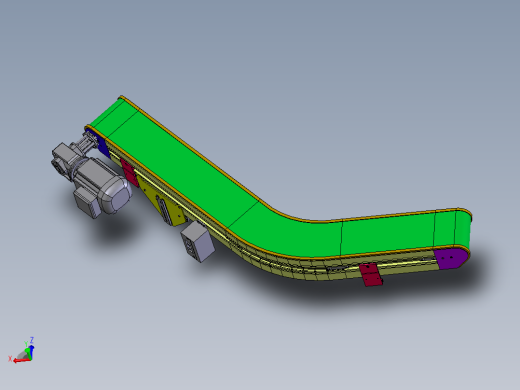The image size is (520, 390).
Task: Select the gray control box below the conveyor
Action: pyautogui.click(x=198, y=242)
